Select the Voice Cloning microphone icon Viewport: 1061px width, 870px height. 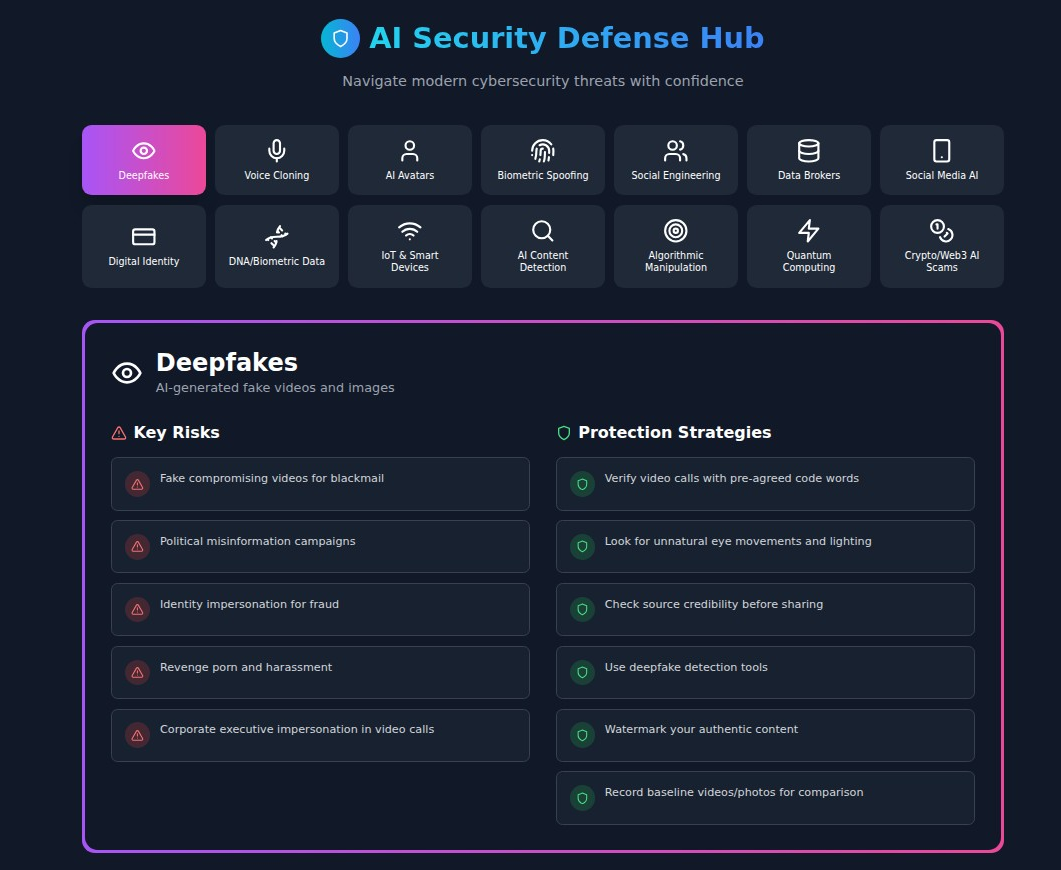(x=276, y=150)
